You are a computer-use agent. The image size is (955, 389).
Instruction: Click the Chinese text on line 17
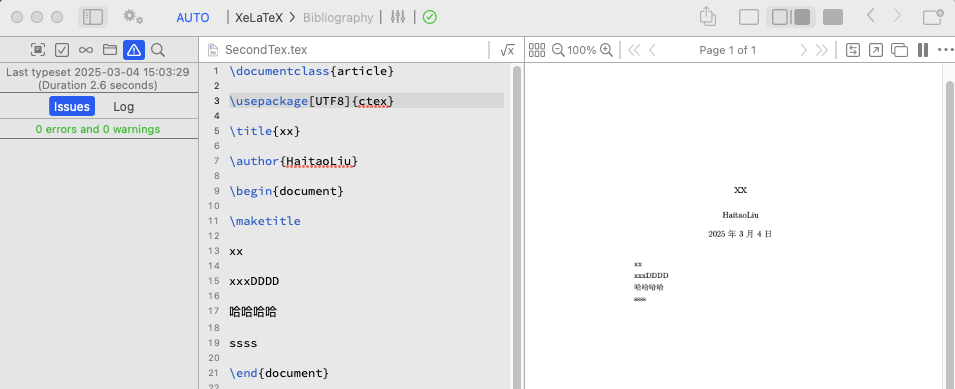click(x=253, y=312)
